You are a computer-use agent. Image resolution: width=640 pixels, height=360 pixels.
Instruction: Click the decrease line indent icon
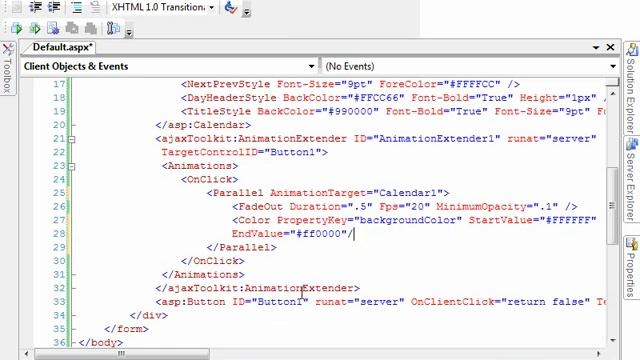point(36,7)
